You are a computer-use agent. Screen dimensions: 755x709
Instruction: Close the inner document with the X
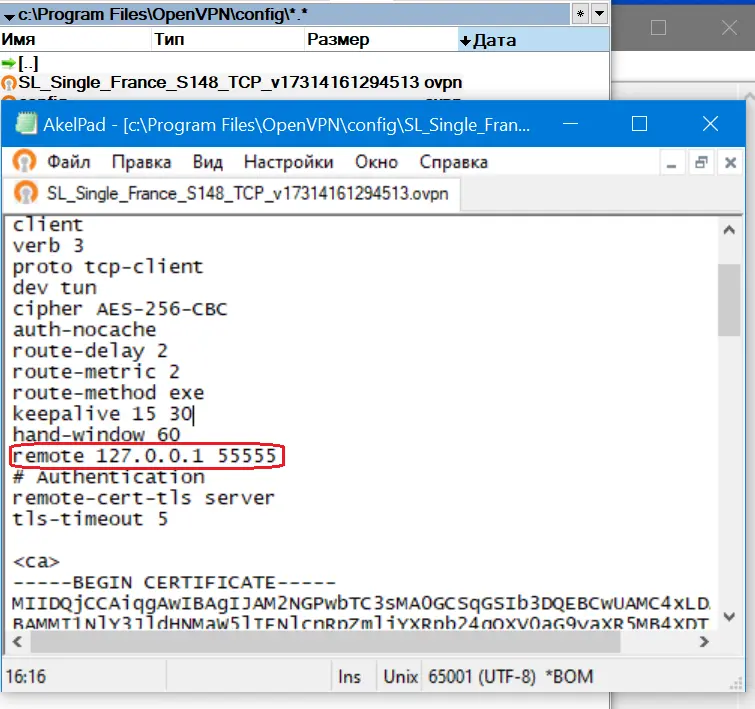point(730,163)
